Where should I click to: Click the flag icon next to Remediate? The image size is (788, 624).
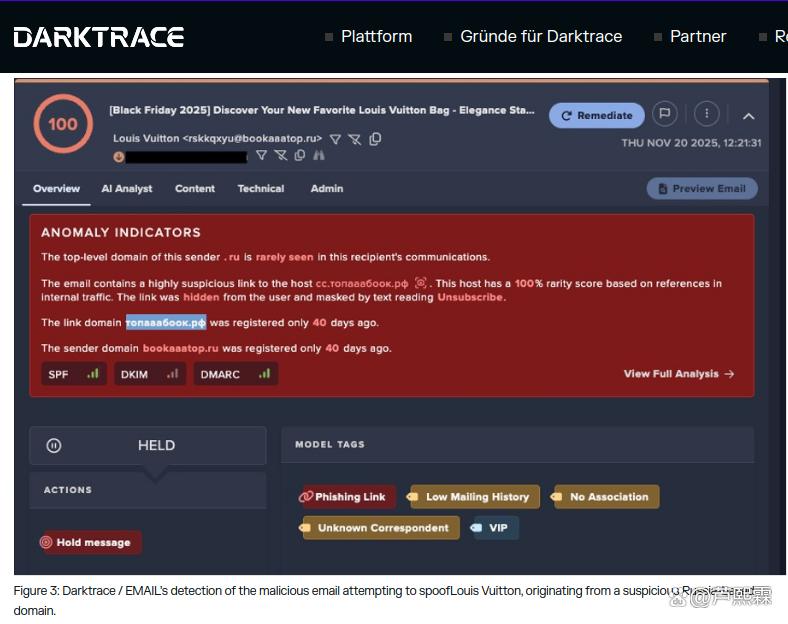664,114
